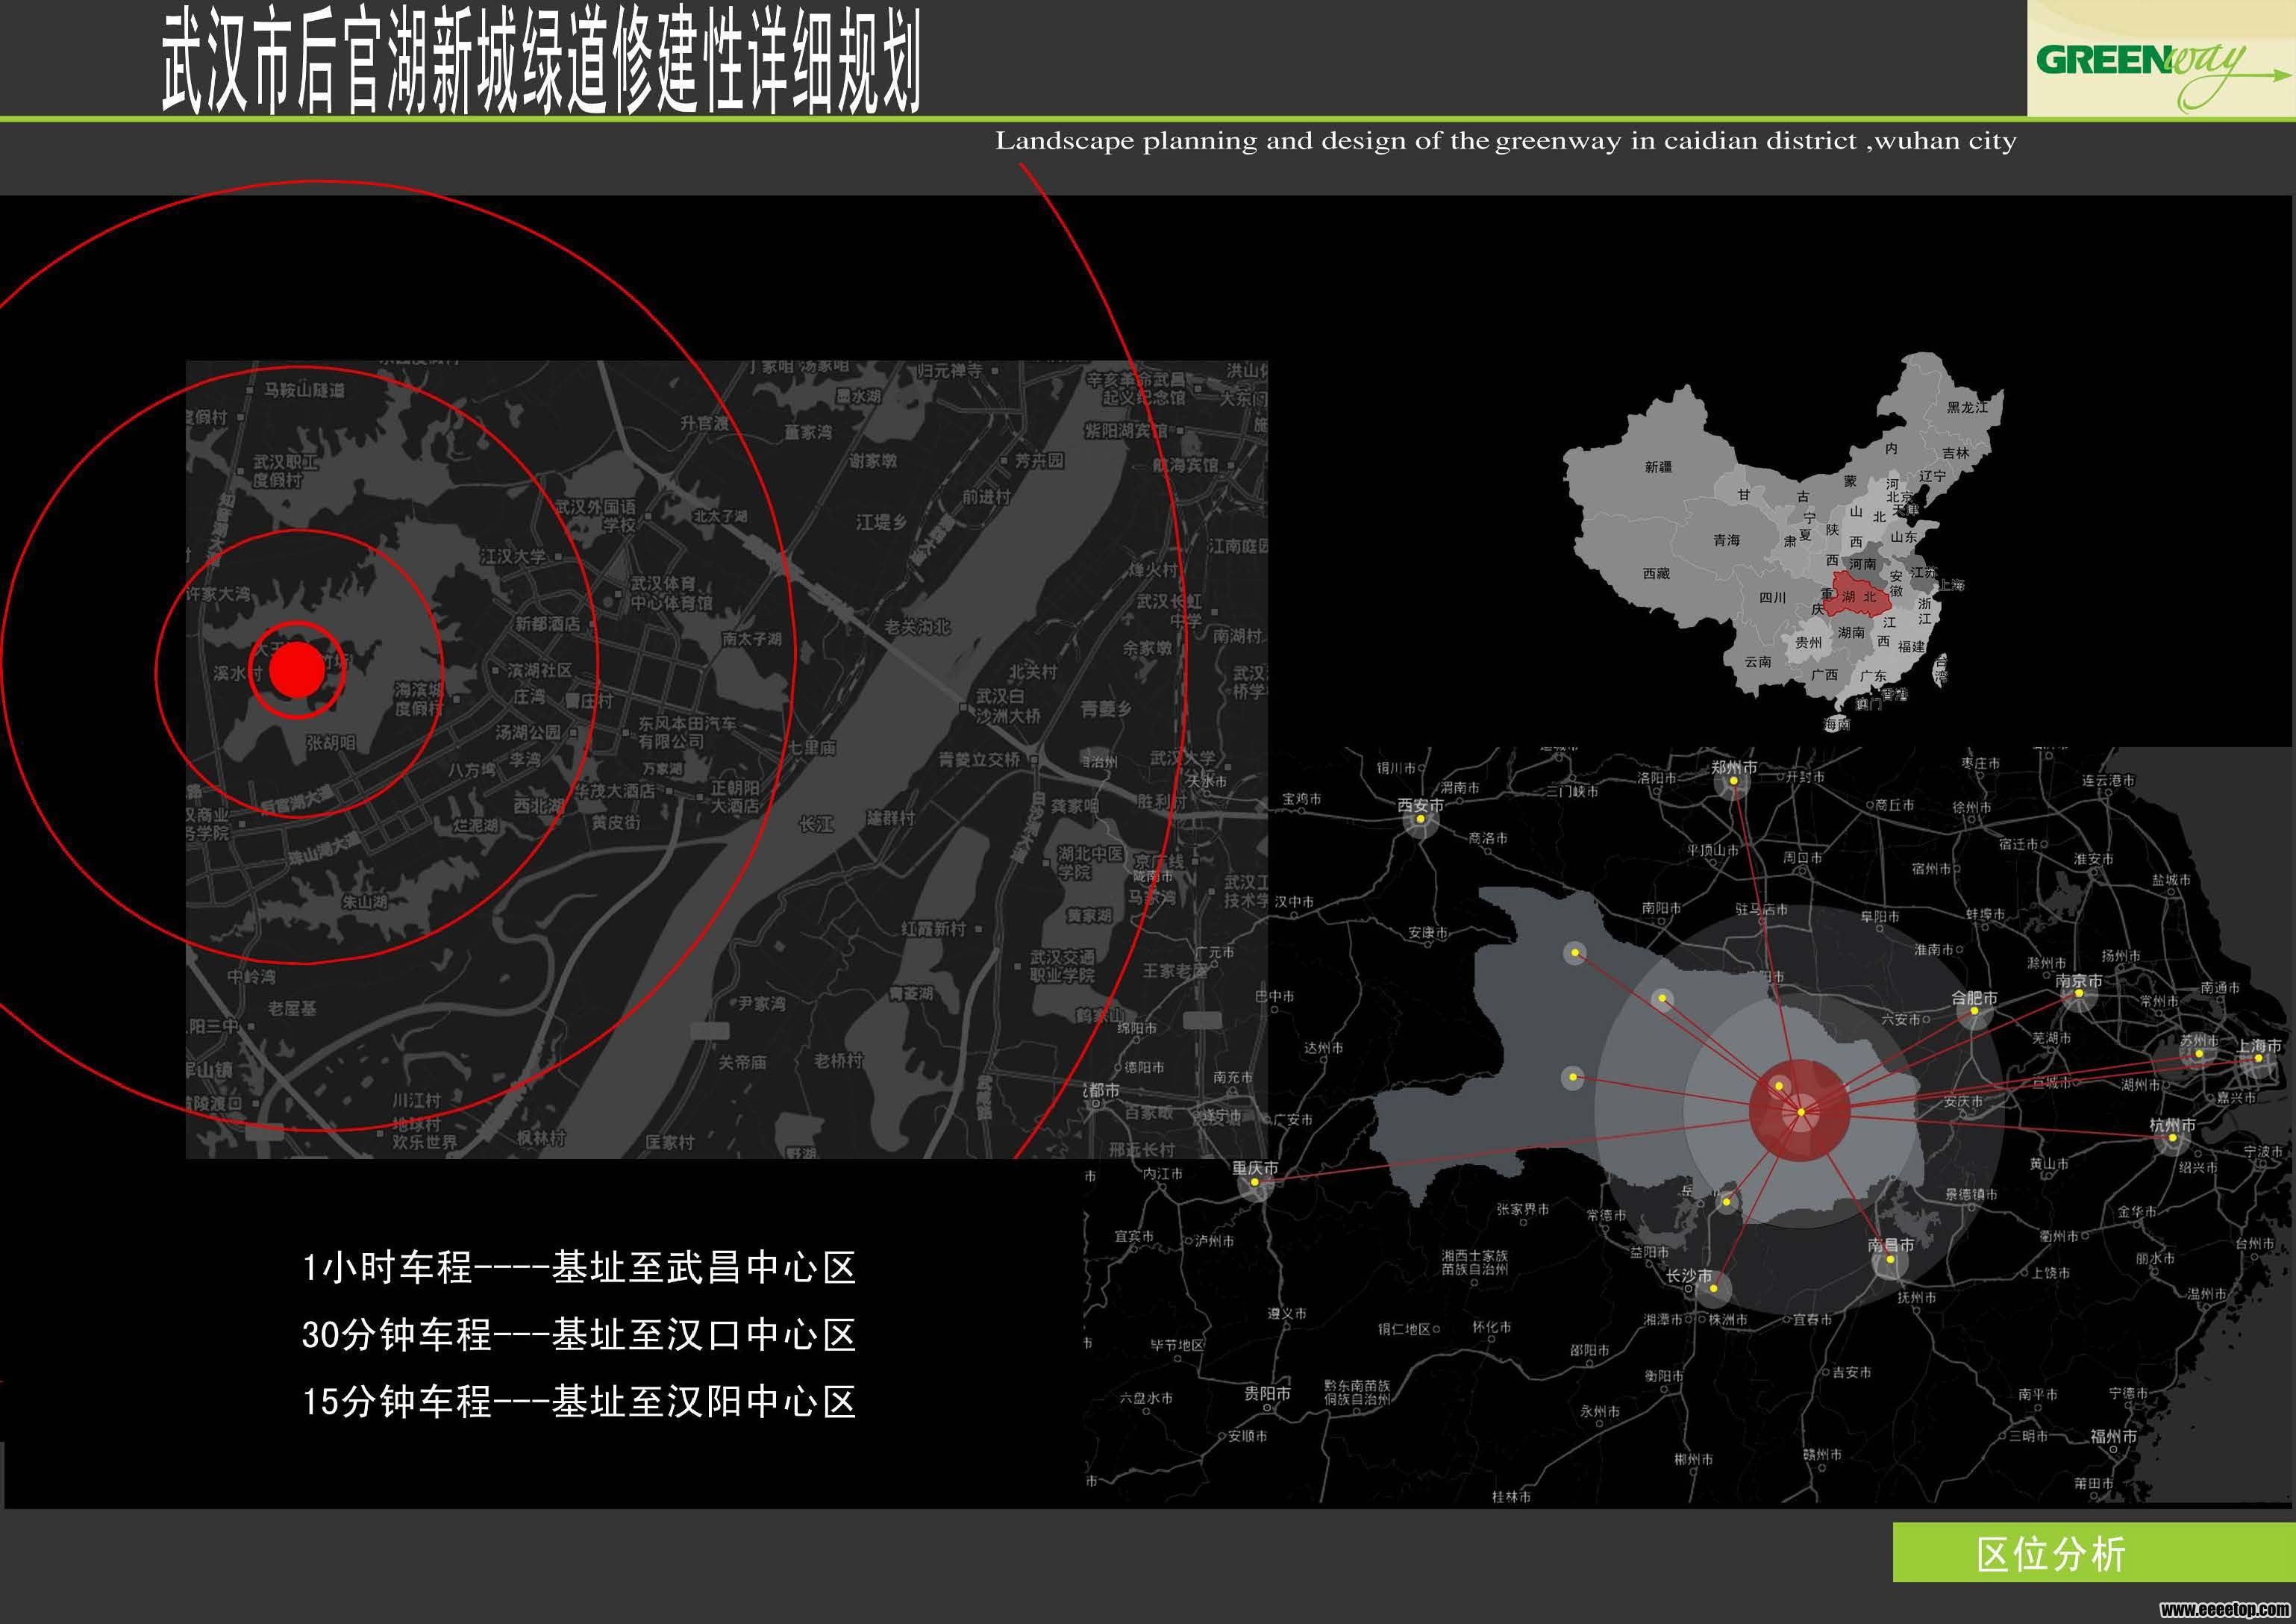The width and height of the screenshot is (2296, 1624).
Task: Click 青海 on the China map
Action: pyautogui.click(x=1726, y=540)
